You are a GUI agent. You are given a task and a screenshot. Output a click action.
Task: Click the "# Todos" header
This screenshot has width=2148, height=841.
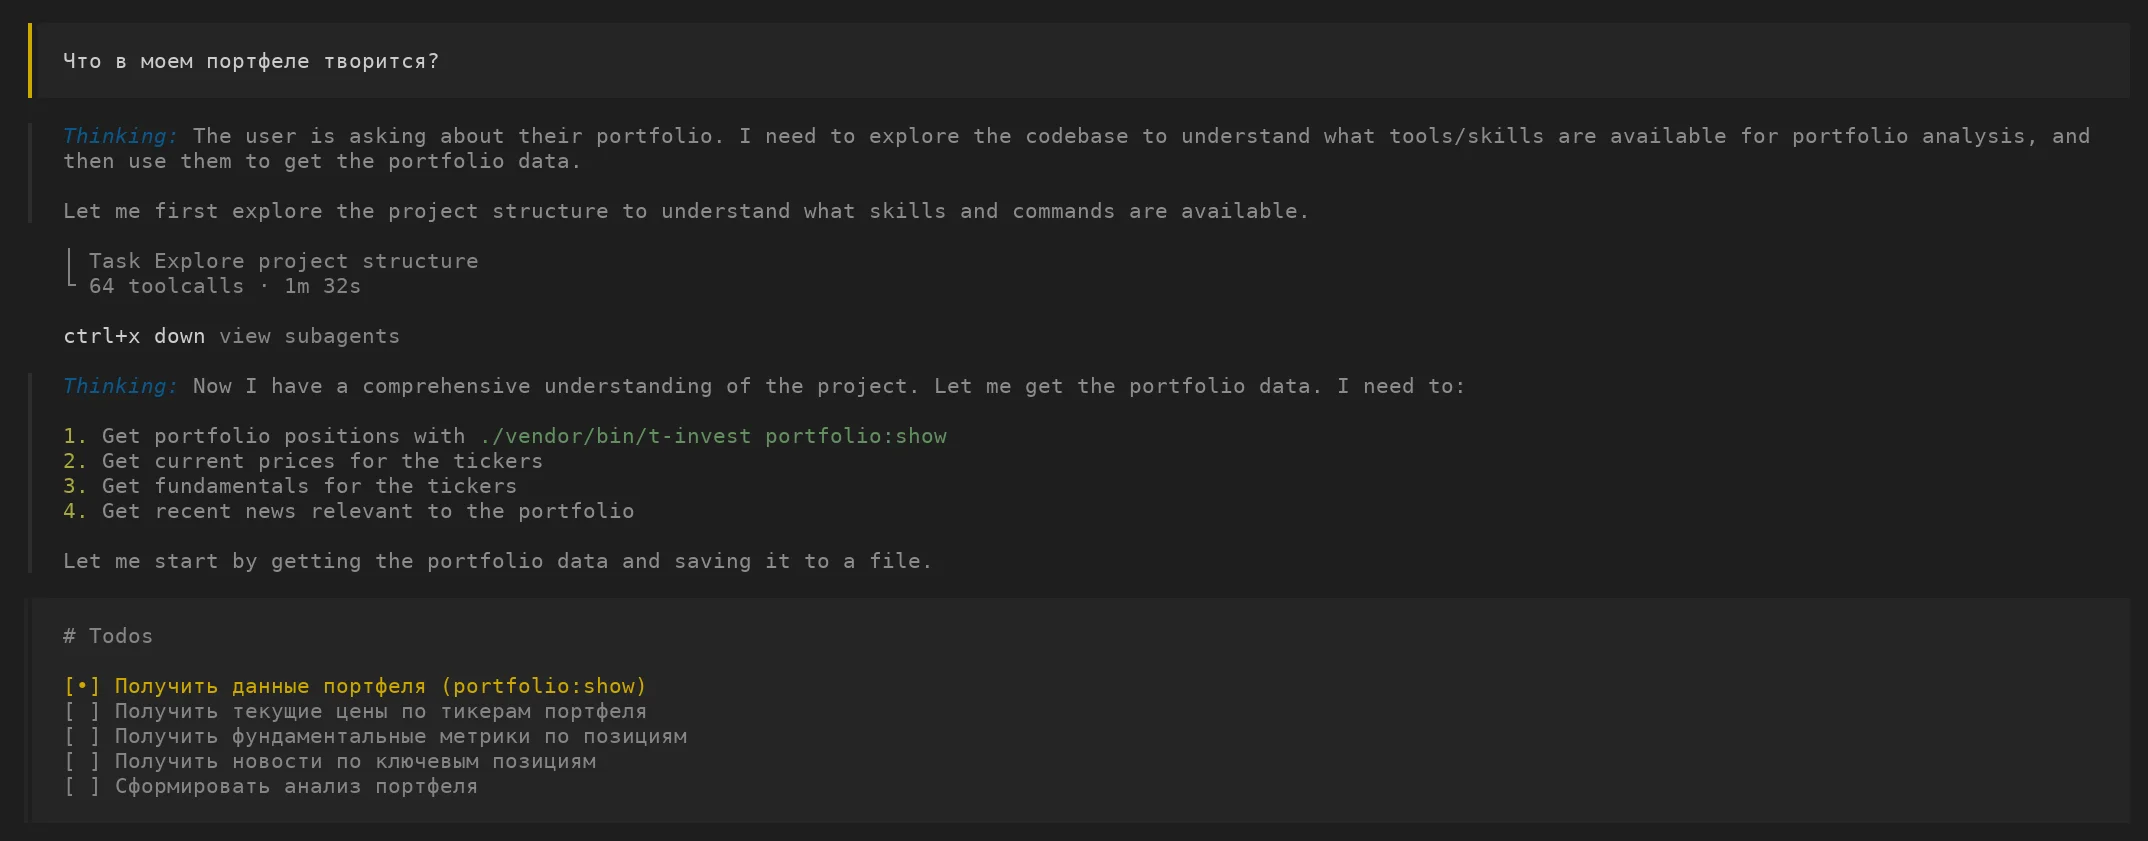(107, 636)
